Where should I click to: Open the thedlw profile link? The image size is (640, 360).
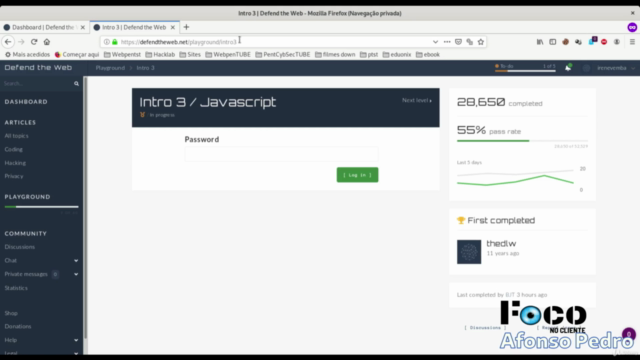(501, 244)
